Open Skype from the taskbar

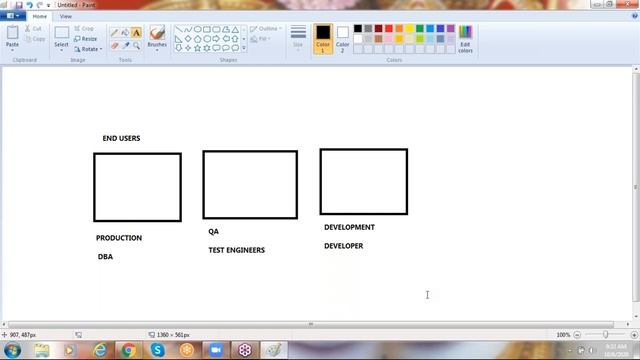coord(158,350)
